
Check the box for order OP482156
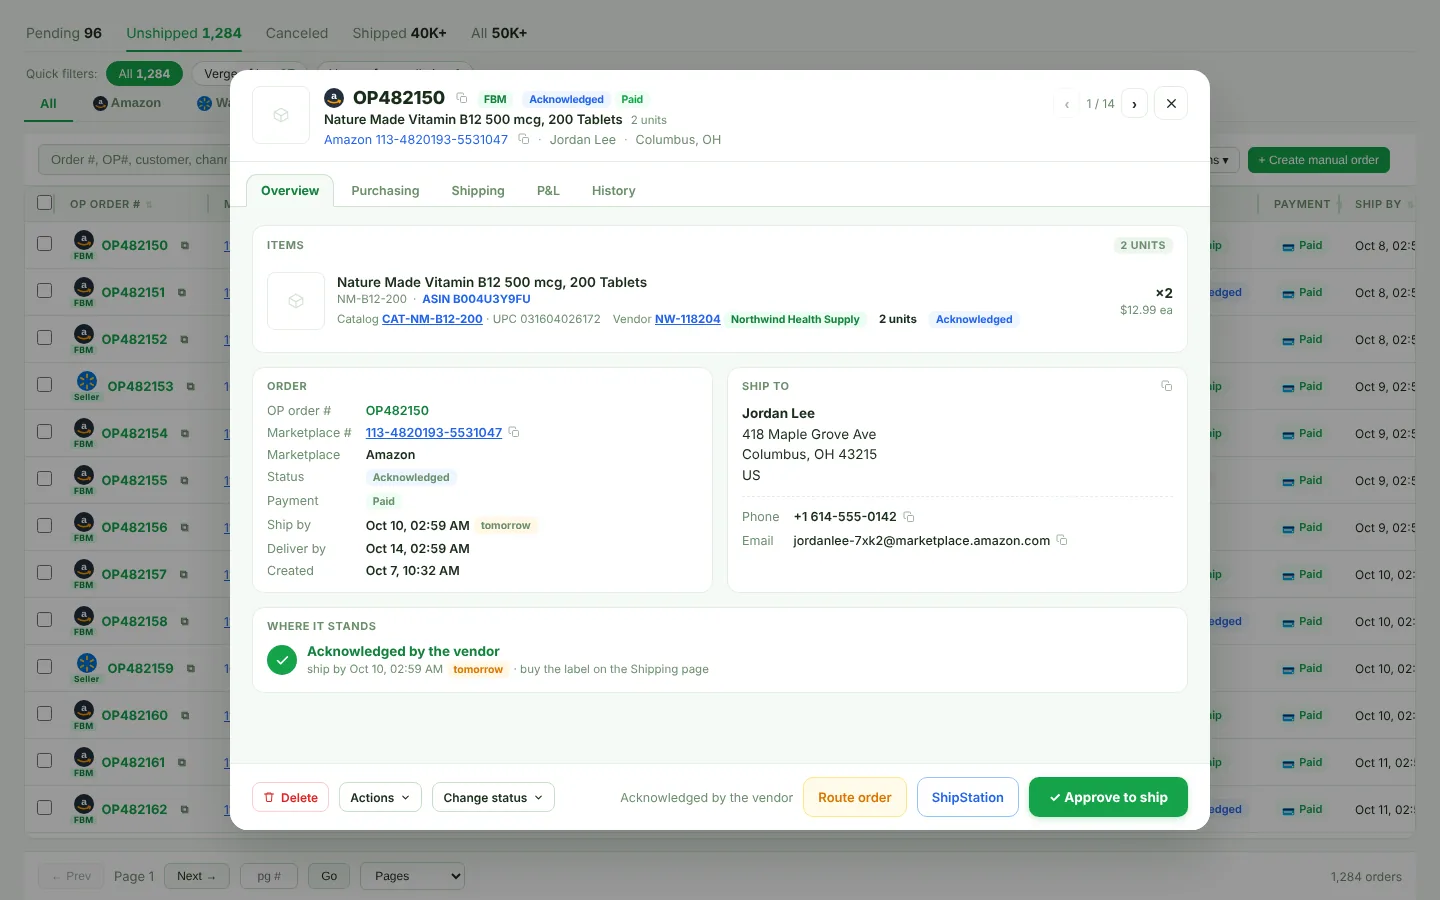[x=44, y=525]
